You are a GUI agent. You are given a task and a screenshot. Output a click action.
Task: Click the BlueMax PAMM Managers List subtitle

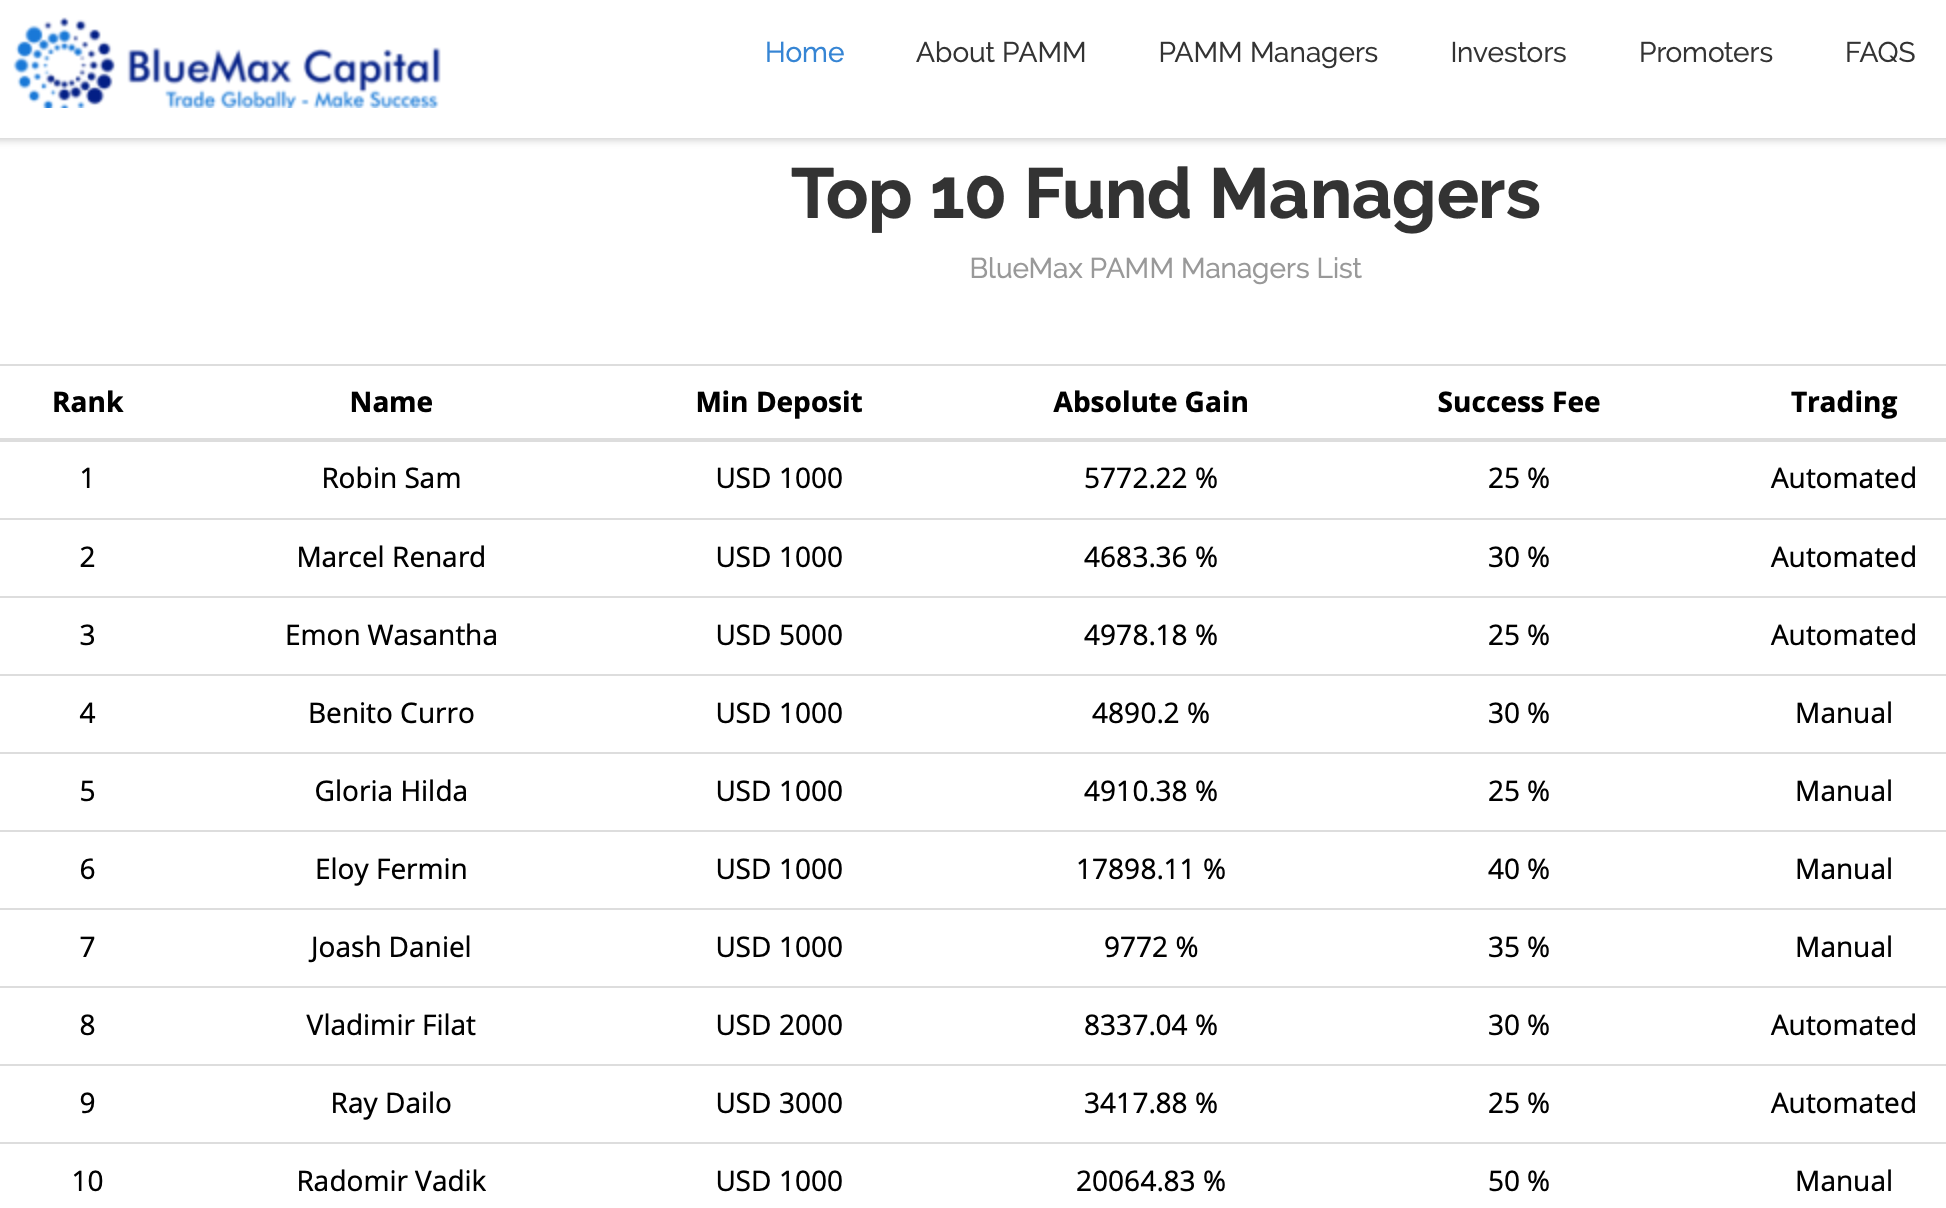pos(1165,268)
